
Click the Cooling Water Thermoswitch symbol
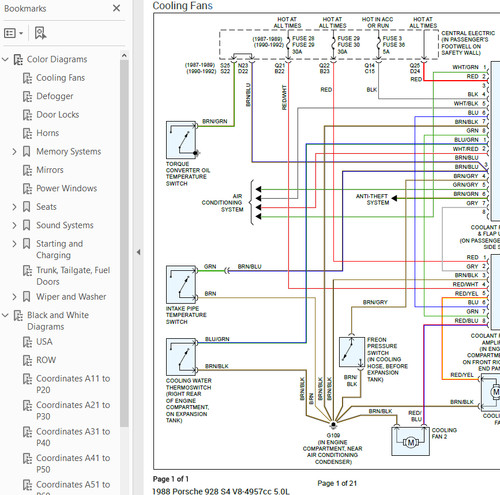click(x=181, y=357)
